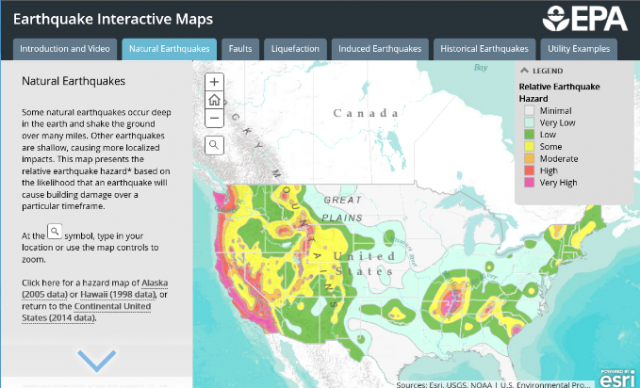Viewport: 640px width, 388px height.
Task: Click the Very Low hazard legend swatch
Action: pyautogui.click(x=529, y=122)
